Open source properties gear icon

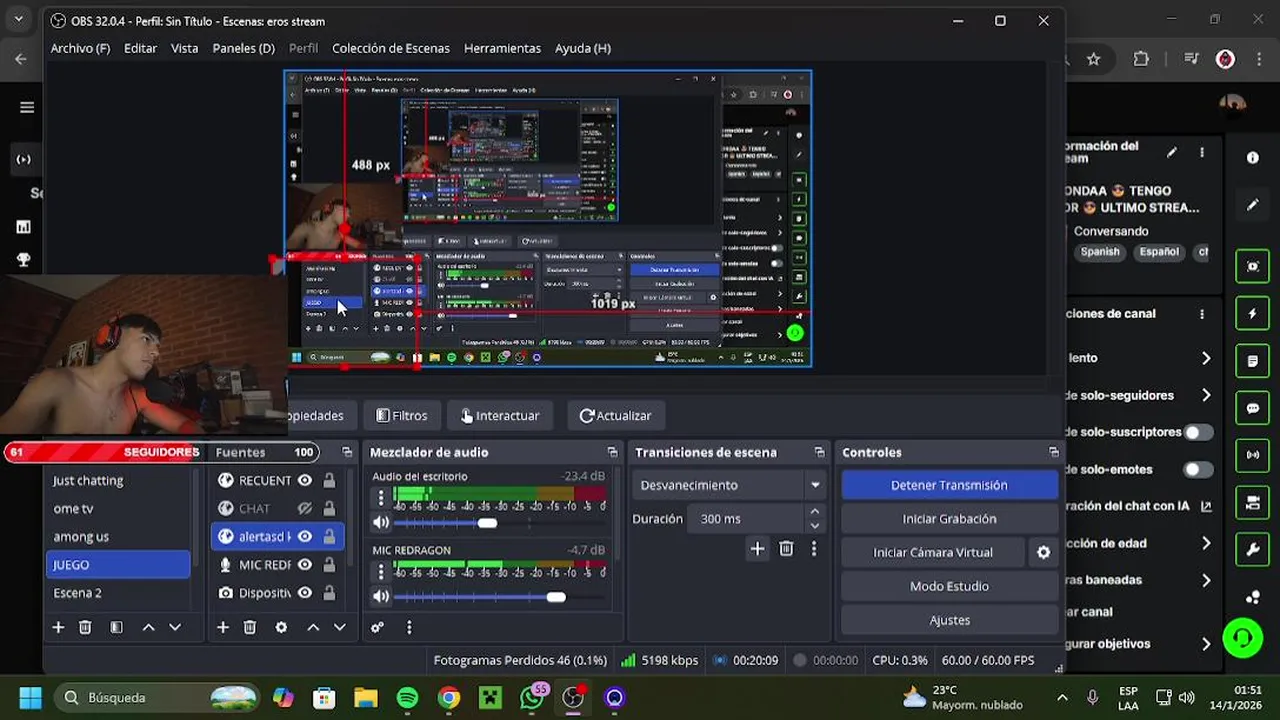[x=281, y=627]
